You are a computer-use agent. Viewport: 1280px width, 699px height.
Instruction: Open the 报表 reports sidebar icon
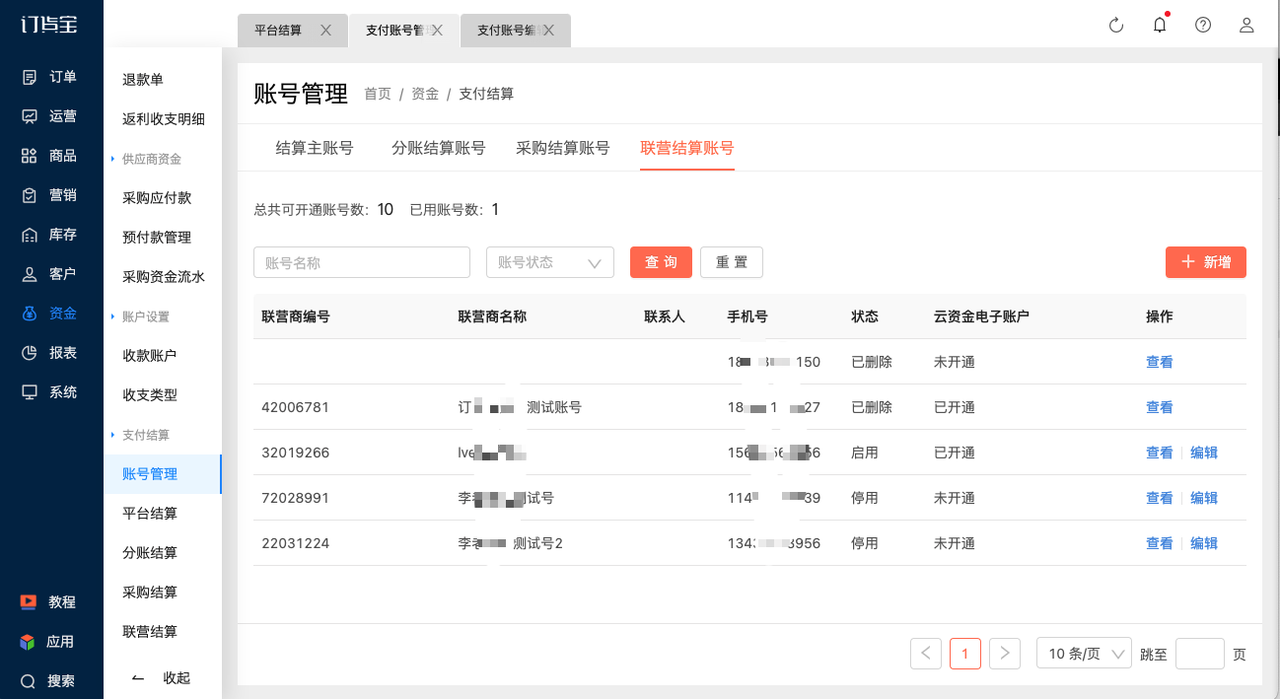pos(30,353)
